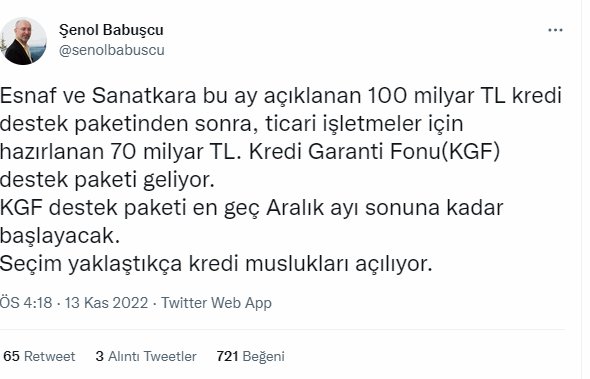Image resolution: width=590 pixels, height=379 pixels.
Task: Visit the @senolbabuscu handle link
Action: pyautogui.click(x=112, y=50)
